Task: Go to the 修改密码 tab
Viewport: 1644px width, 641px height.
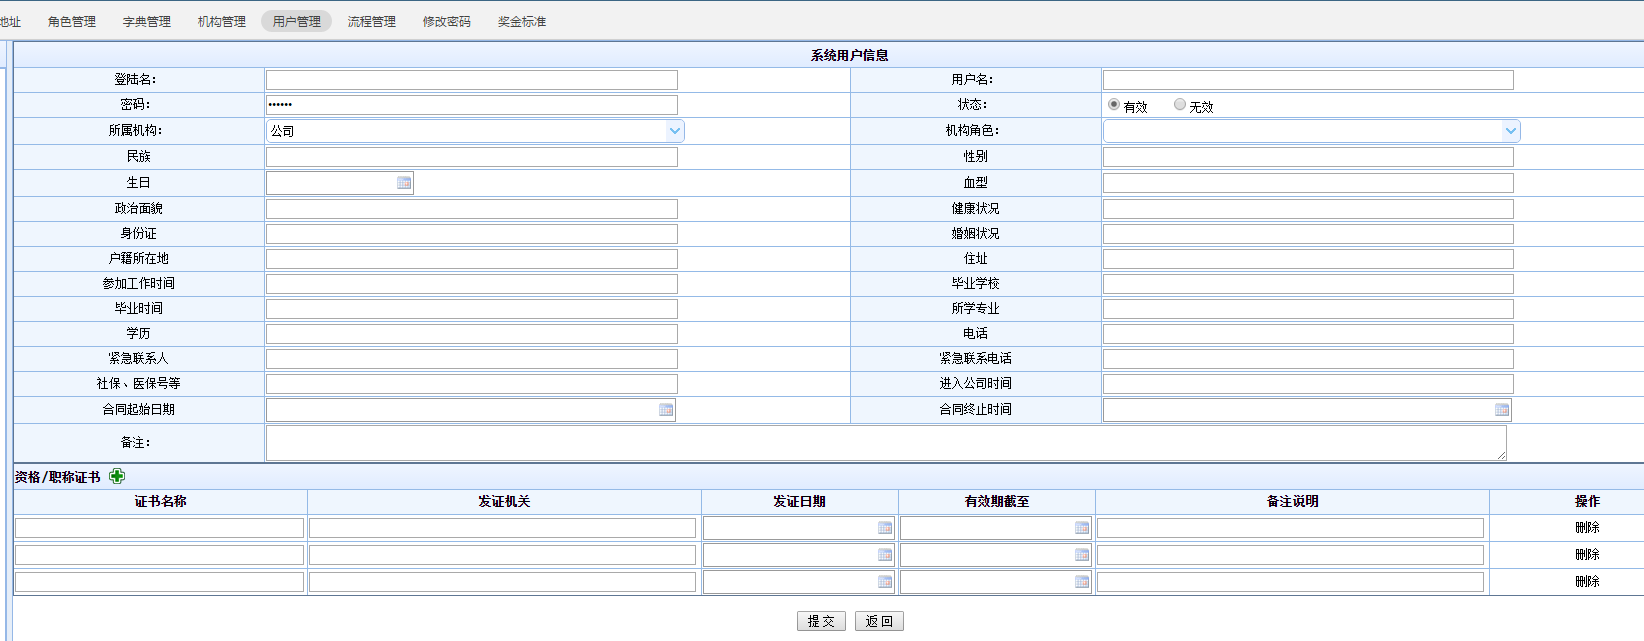Action: [446, 21]
